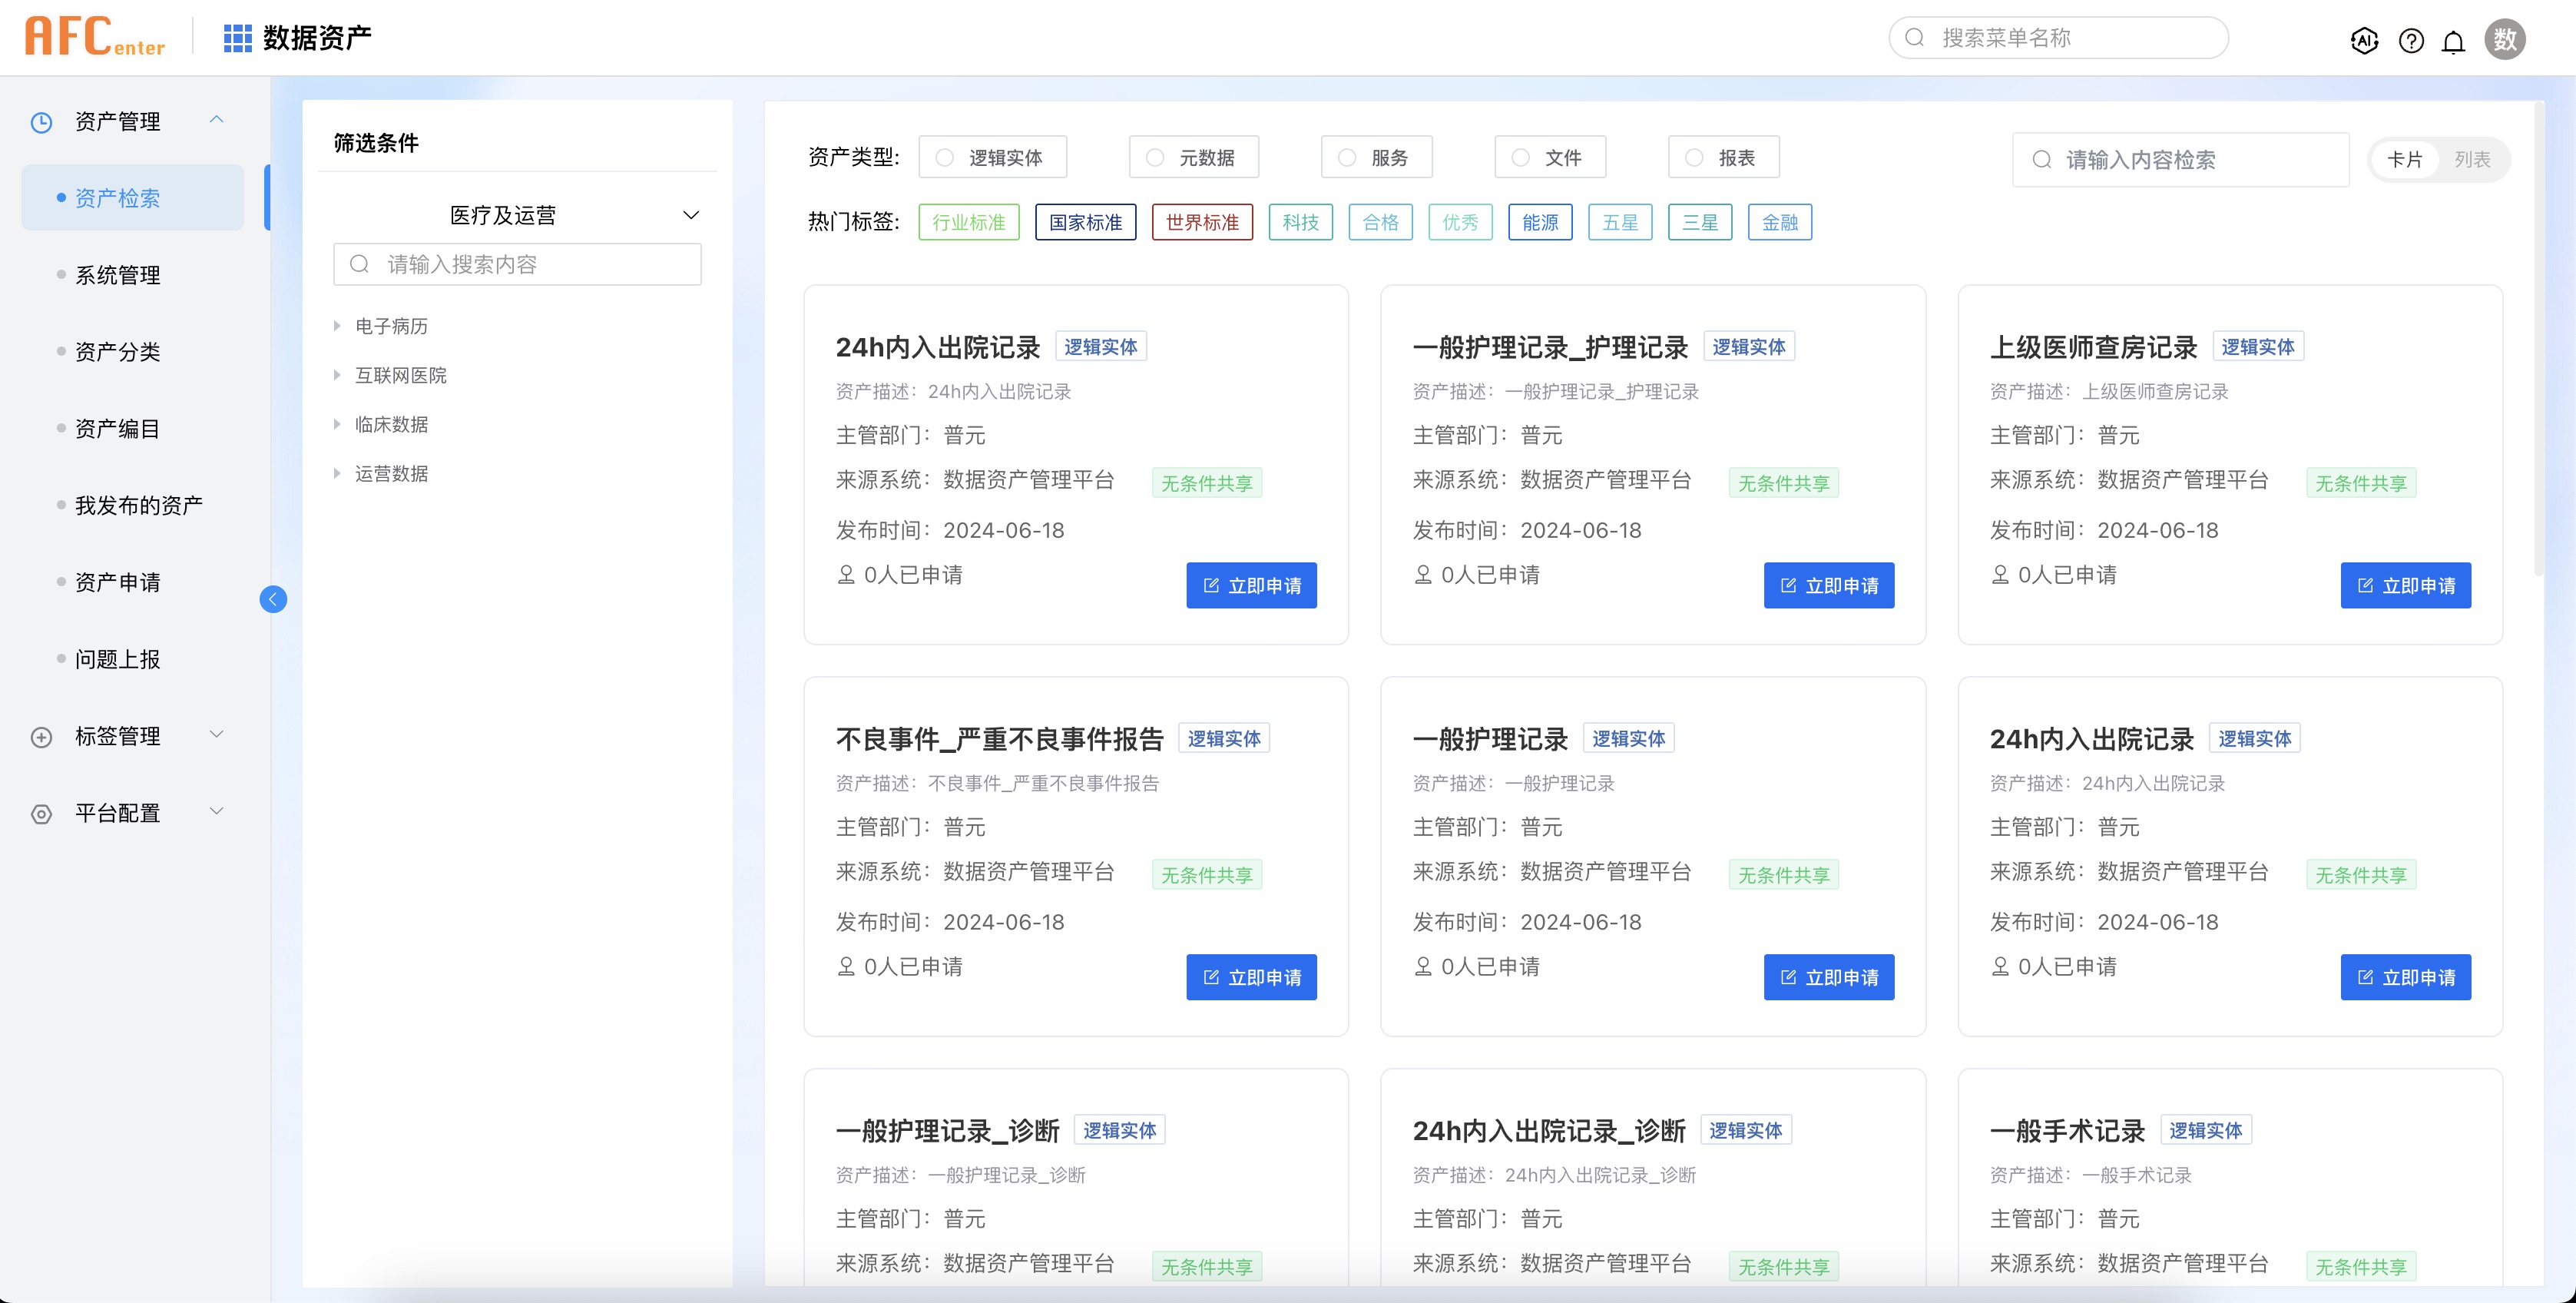Filter by the 优秀 tag
Screen dimensions: 2576x1303
(1460, 222)
